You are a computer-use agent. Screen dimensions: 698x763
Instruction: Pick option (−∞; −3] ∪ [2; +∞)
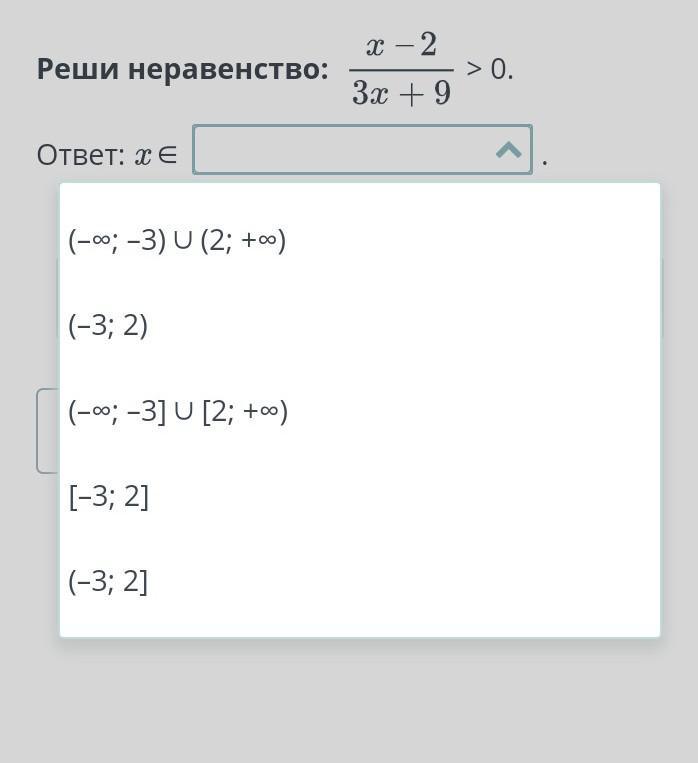pyautogui.click(x=360, y=411)
